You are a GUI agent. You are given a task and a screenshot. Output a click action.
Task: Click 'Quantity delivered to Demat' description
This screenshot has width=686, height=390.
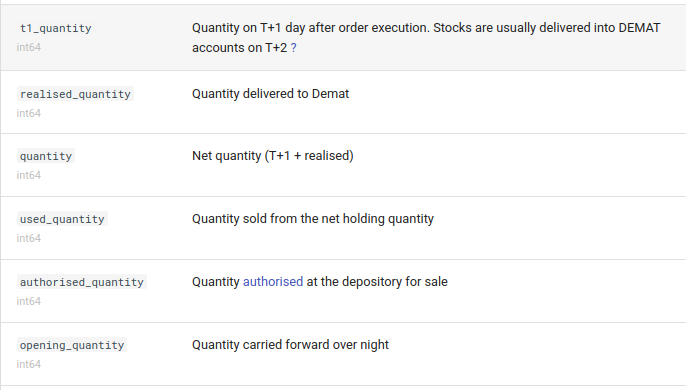coord(270,94)
